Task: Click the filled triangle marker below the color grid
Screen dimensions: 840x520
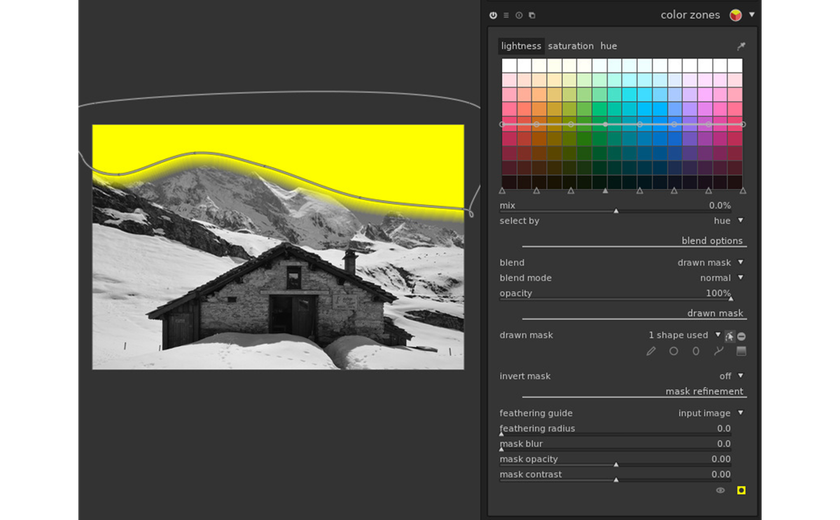Action: click(x=605, y=191)
